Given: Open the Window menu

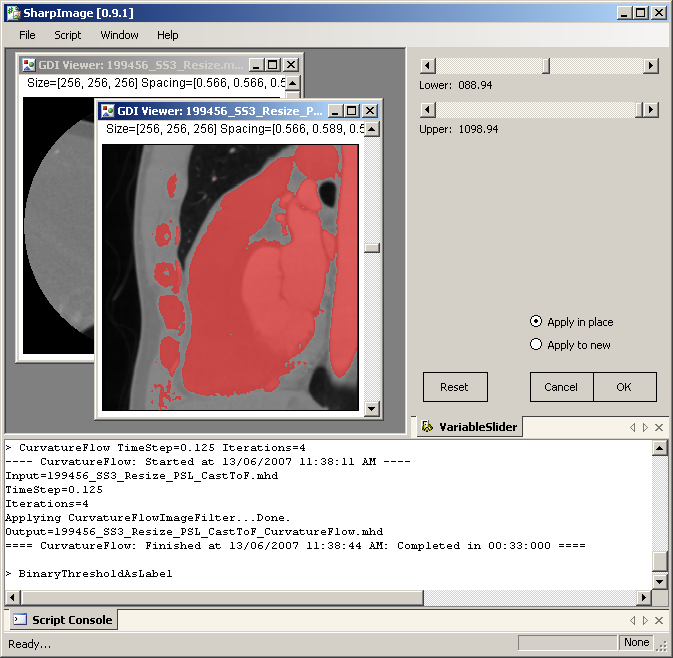Looking at the screenshot, I should click(120, 35).
